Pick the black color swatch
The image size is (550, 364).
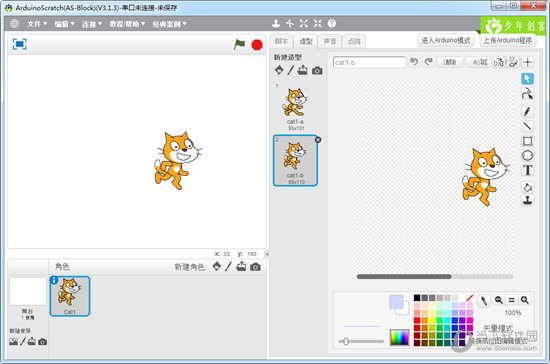(417, 298)
